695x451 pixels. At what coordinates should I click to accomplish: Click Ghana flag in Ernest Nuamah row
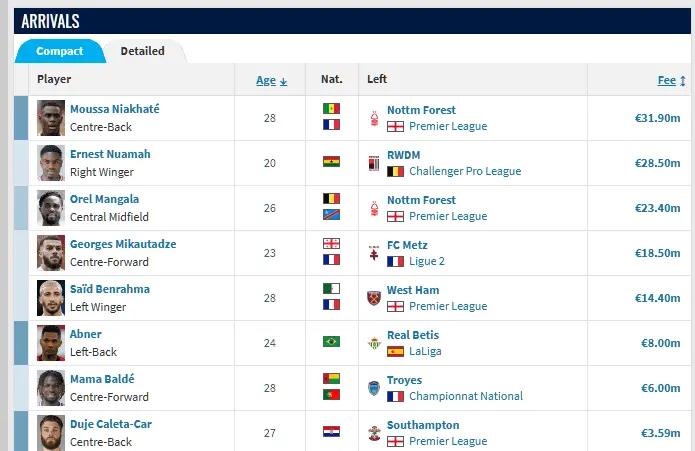click(331, 162)
